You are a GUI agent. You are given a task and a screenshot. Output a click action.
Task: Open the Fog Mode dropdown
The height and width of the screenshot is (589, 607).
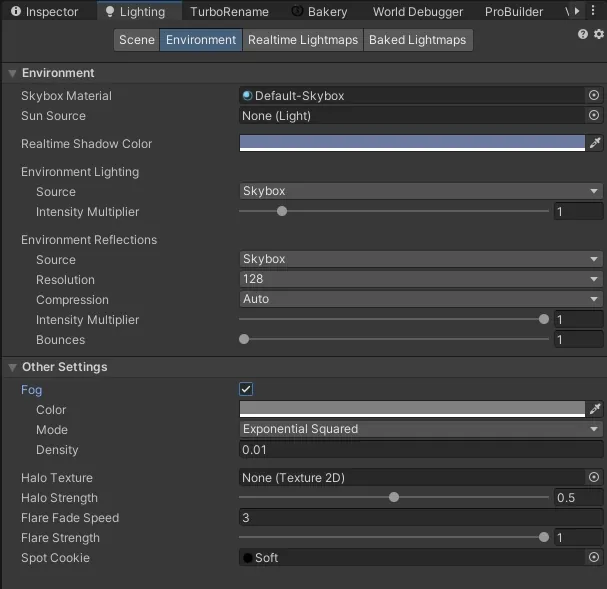[421, 429]
